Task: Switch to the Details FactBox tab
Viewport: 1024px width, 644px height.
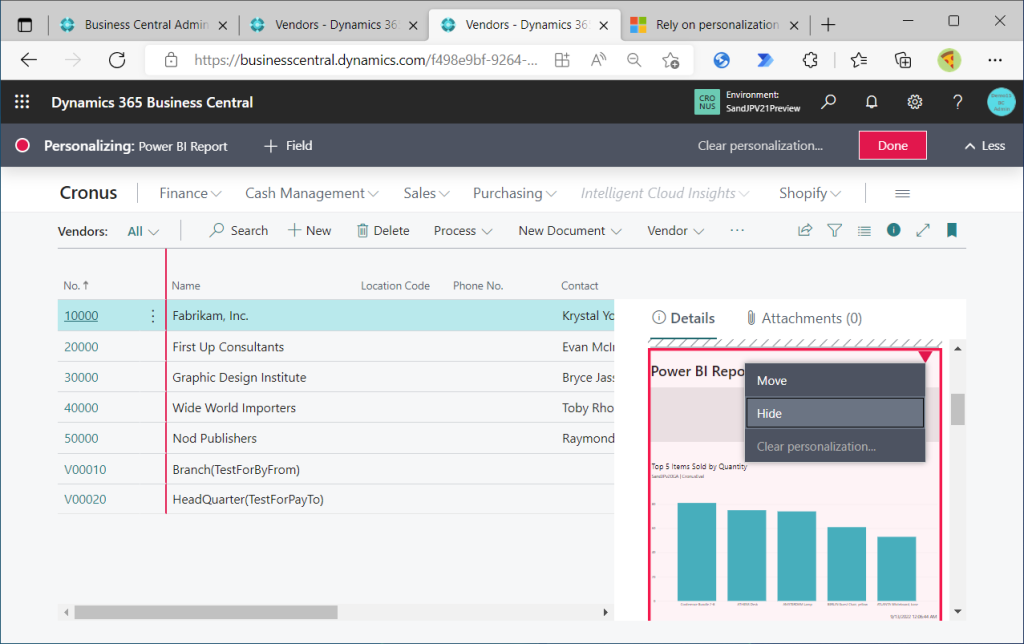Action: coord(684,318)
